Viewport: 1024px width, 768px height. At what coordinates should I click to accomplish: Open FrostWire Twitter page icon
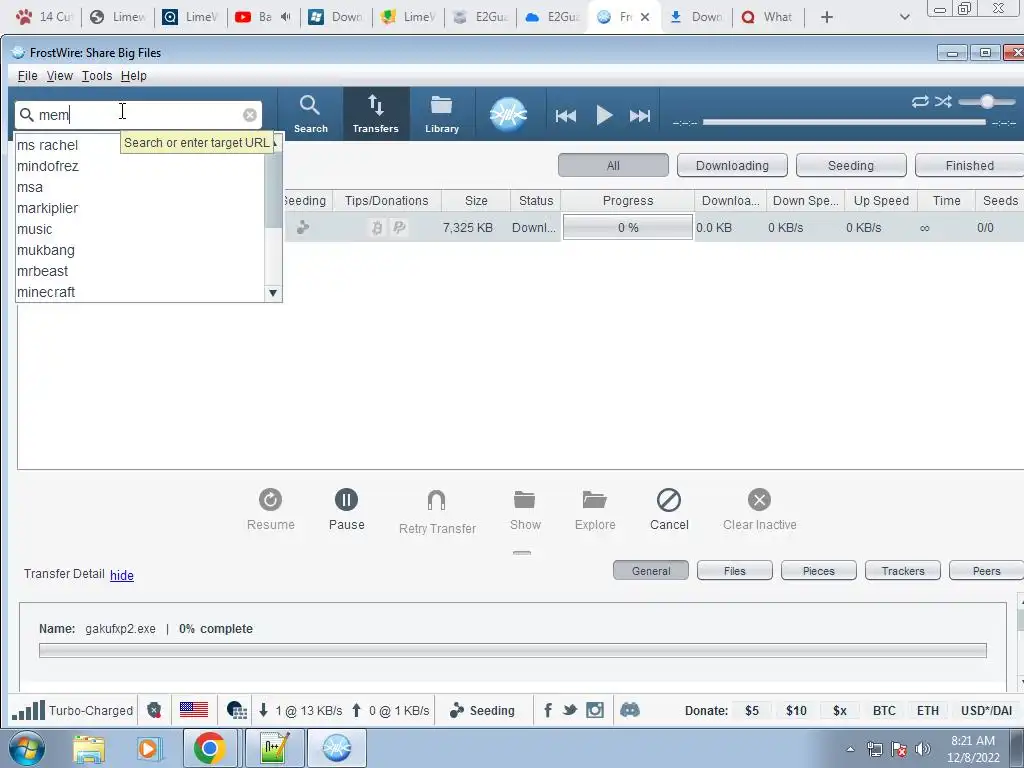[570, 710]
